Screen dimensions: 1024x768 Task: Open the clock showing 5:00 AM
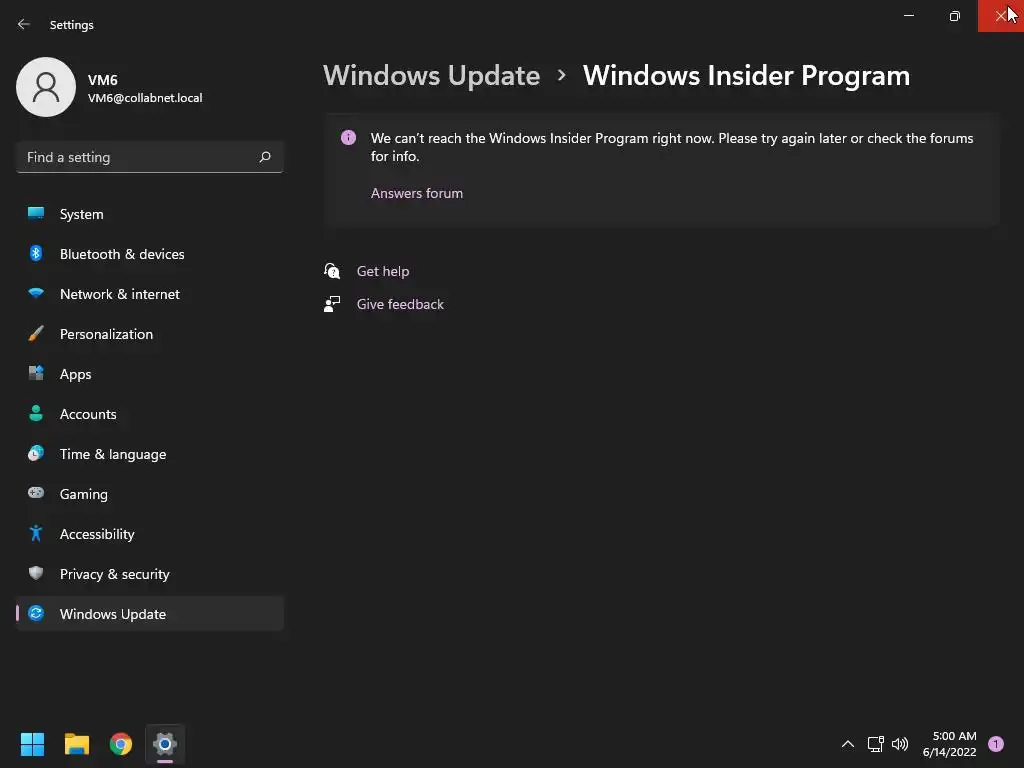(950, 744)
